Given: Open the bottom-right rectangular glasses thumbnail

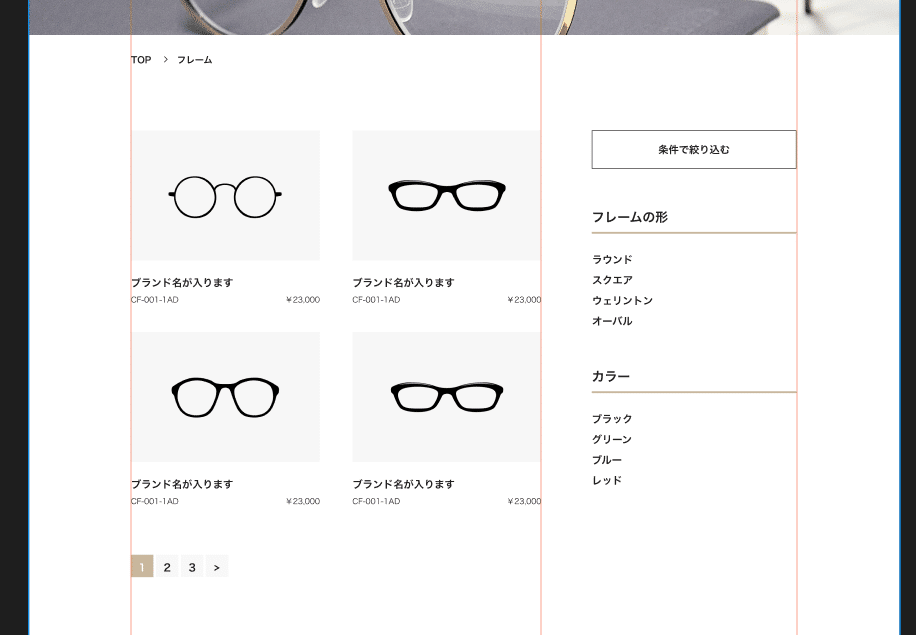Looking at the screenshot, I should 447,397.
